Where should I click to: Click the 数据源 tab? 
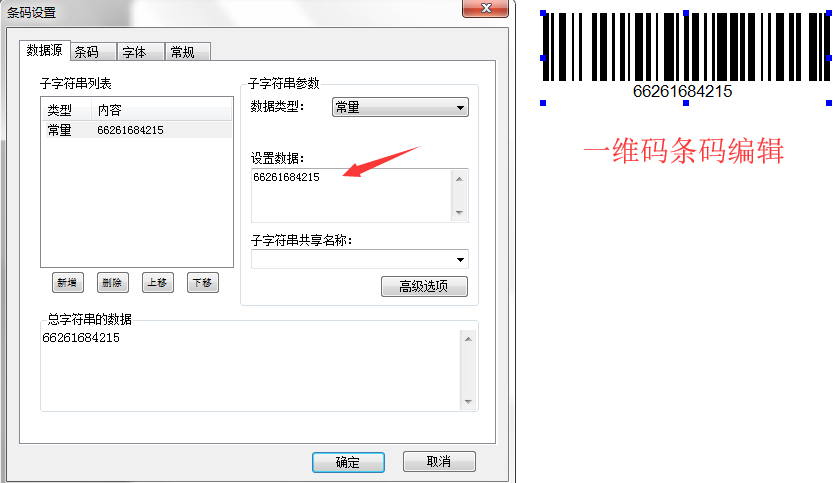pos(45,50)
